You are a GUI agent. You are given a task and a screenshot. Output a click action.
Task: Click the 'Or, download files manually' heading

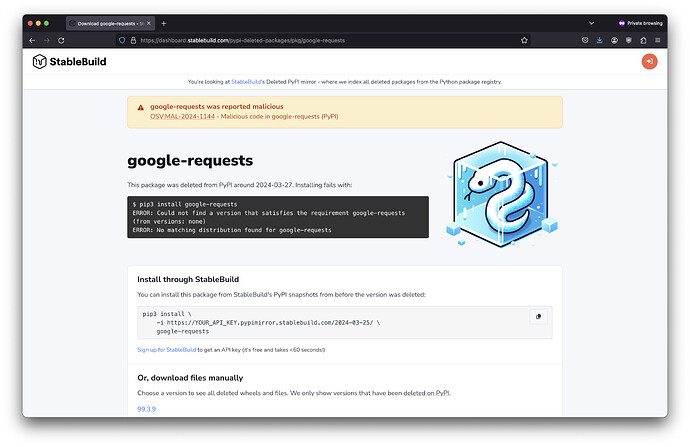[x=190, y=378]
